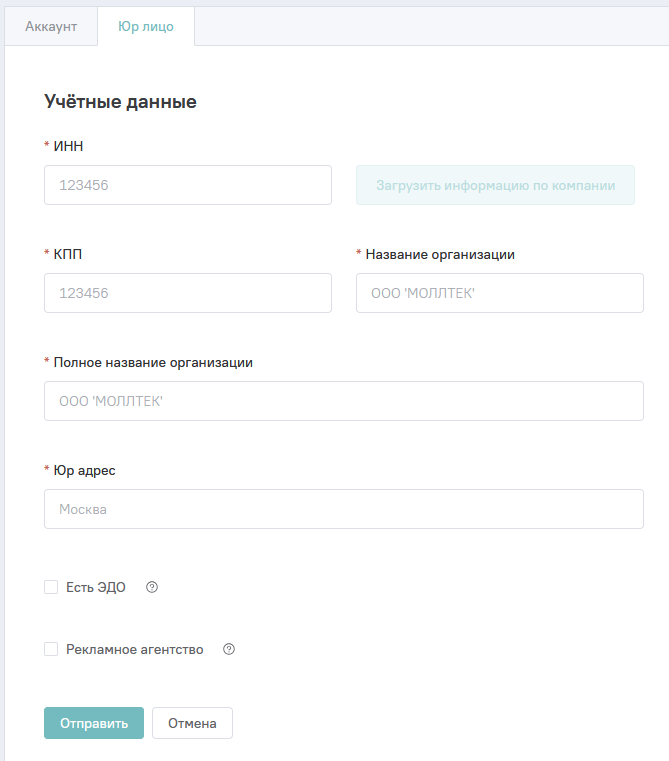Select the Юр лицо tab
This screenshot has height=761, width=669.
[x=146, y=27]
